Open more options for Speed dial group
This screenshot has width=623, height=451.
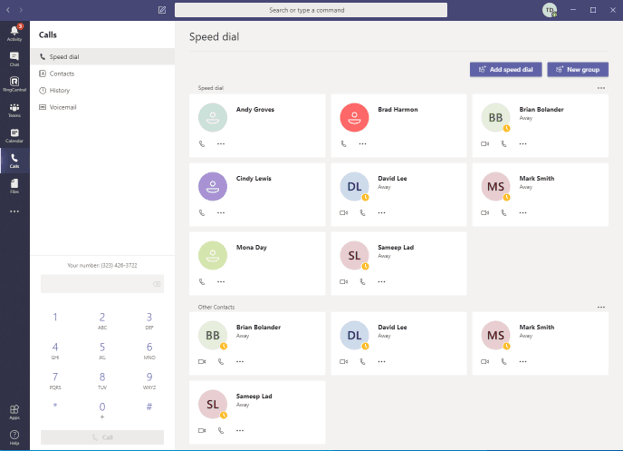pos(601,88)
